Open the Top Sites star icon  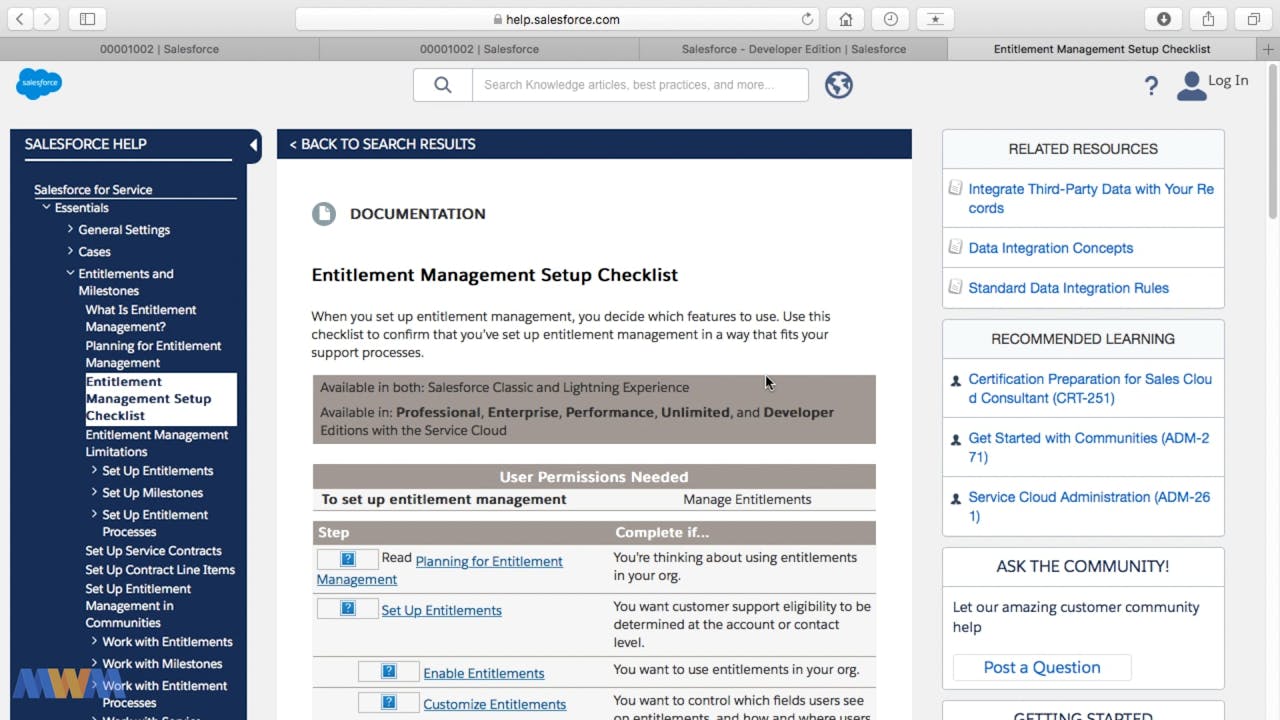tap(935, 19)
